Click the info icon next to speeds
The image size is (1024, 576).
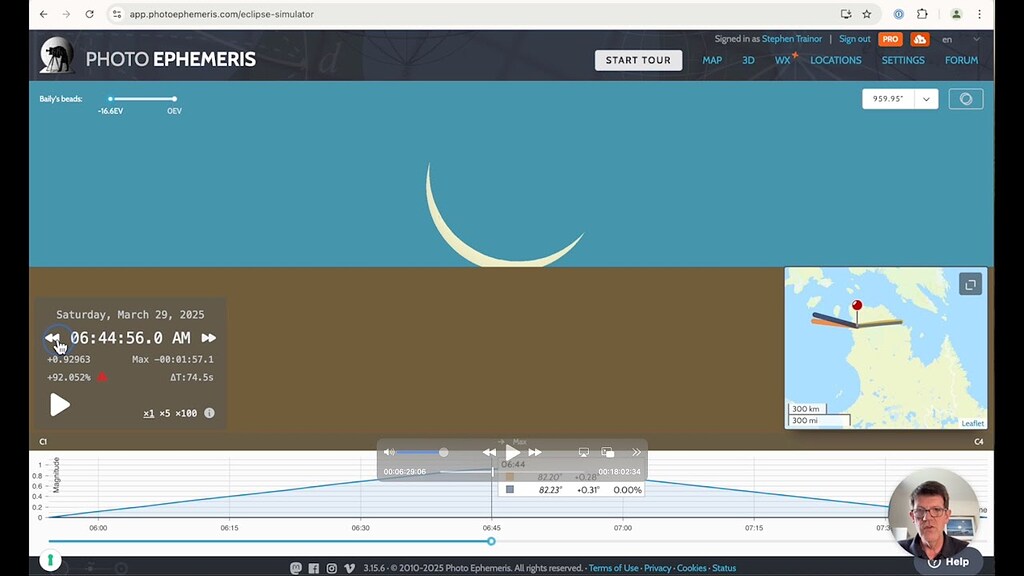tap(209, 413)
